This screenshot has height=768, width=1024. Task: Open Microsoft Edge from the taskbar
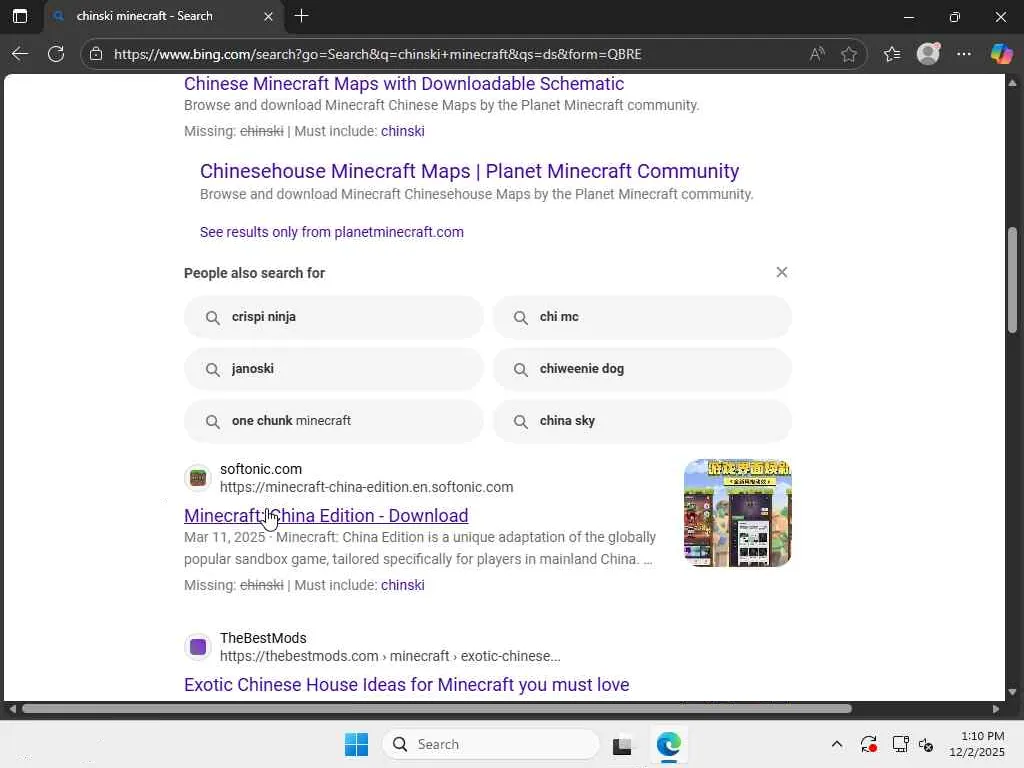pos(669,744)
